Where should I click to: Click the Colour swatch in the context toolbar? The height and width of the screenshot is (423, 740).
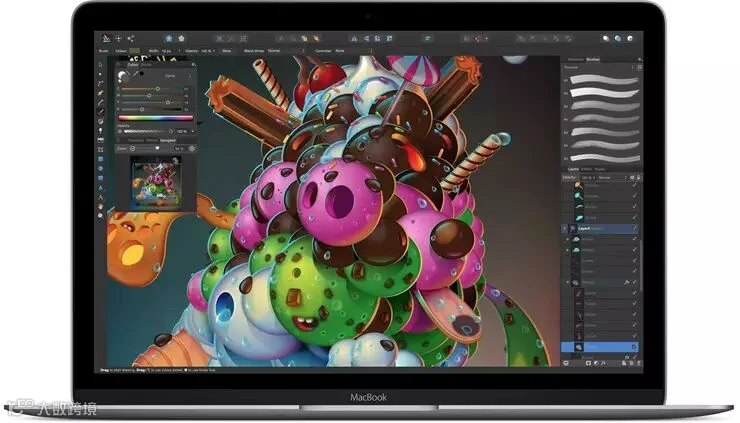pos(135,51)
